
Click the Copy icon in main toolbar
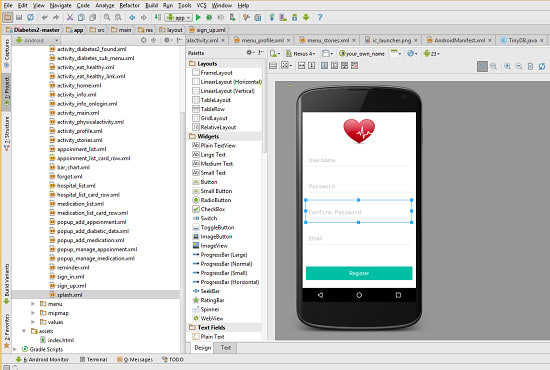(x=81, y=17)
